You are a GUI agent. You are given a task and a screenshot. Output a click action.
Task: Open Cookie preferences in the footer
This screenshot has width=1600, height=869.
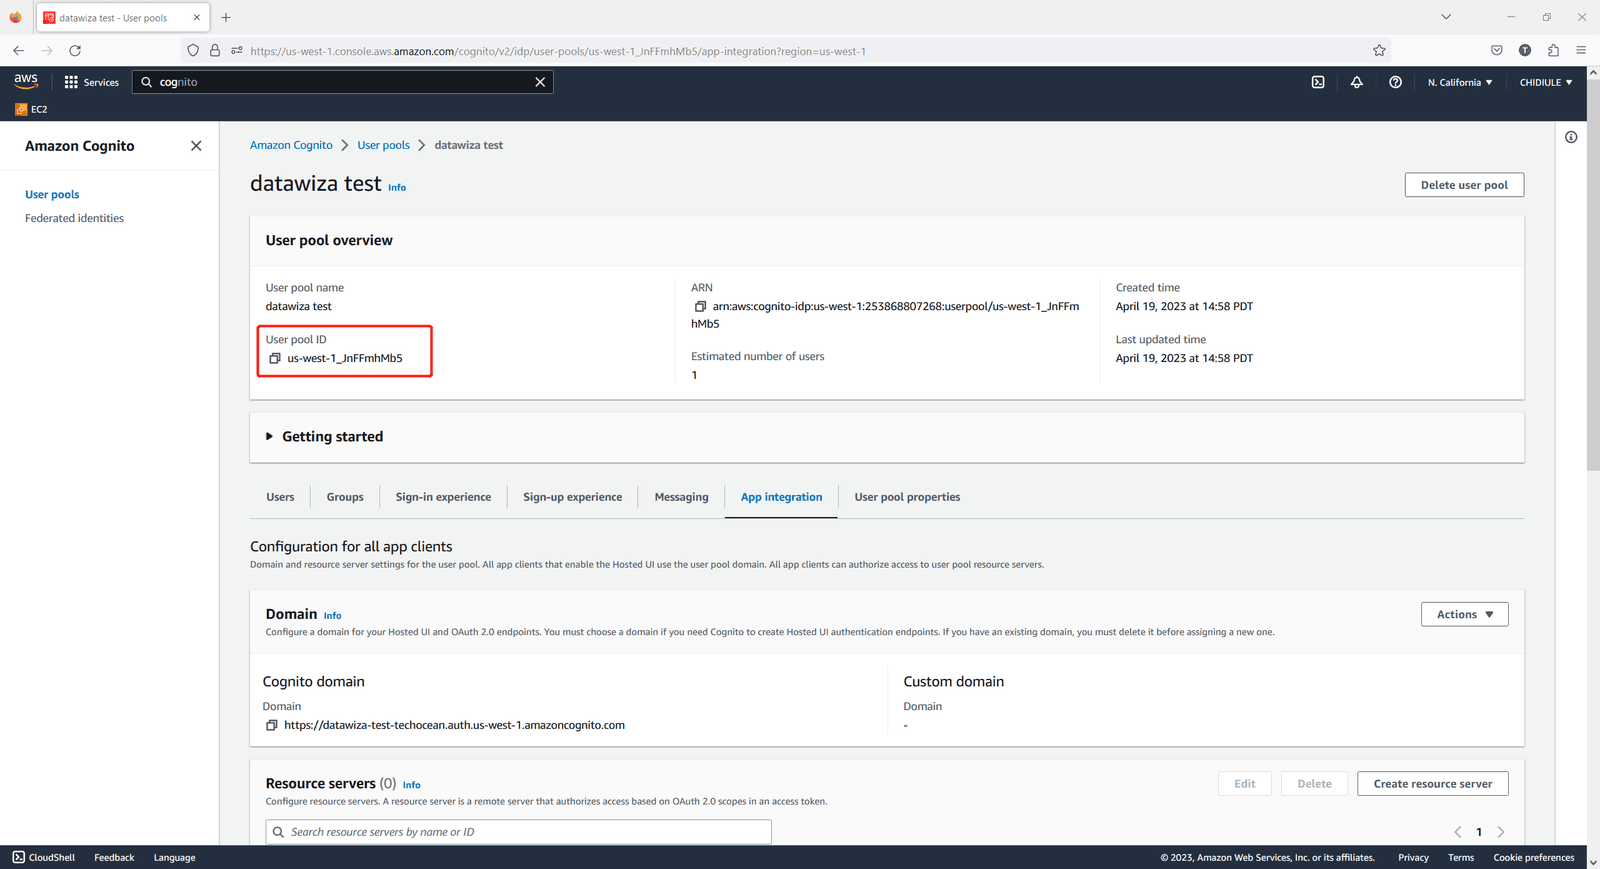pos(1533,857)
